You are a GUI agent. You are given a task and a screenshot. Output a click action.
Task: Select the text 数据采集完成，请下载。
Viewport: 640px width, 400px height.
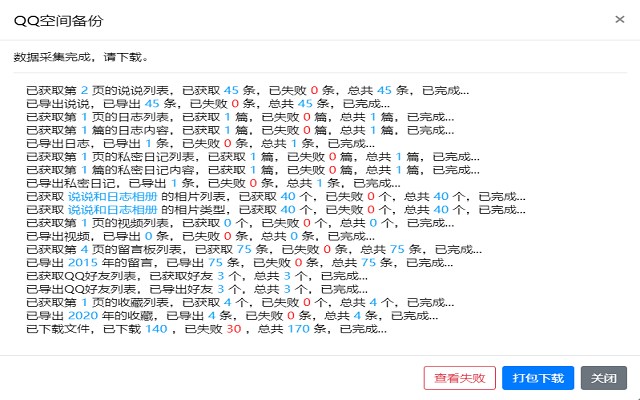pos(81,57)
